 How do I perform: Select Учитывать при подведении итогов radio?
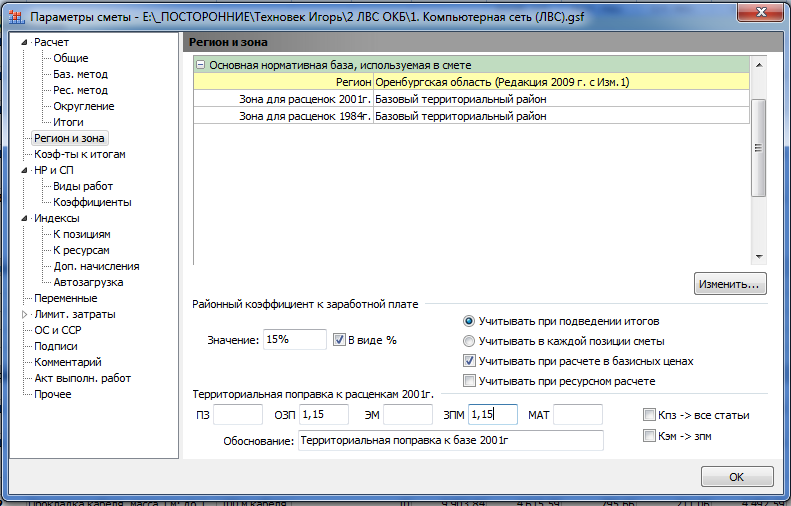coord(469,321)
